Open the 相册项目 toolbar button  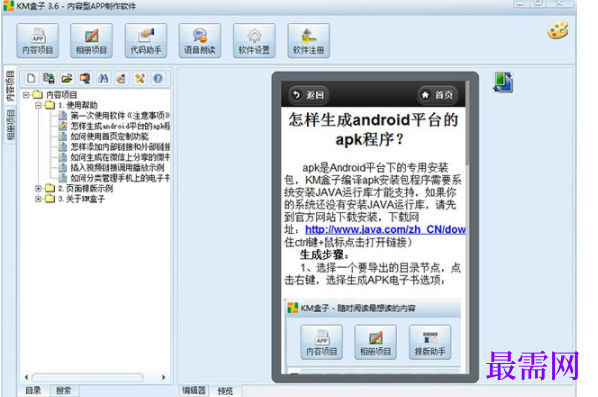(x=92, y=40)
